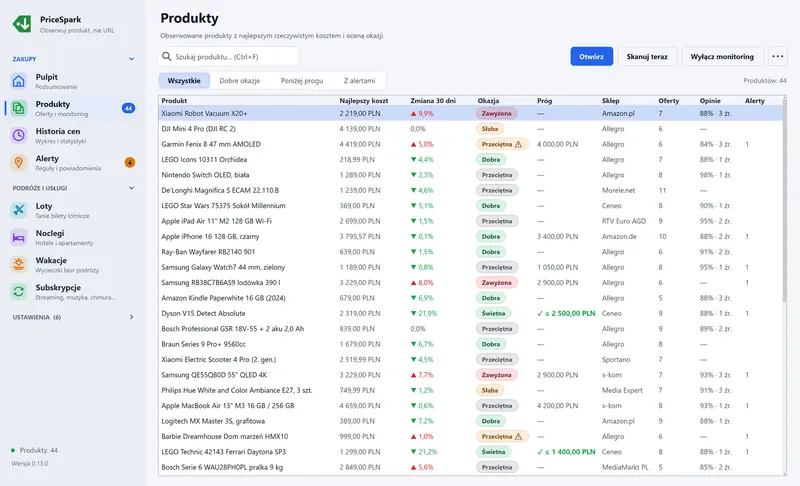Image resolution: width=800 pixels, height=486 pixels.
Task: Open Noclegi bed icon
Action: pos(18,237)
